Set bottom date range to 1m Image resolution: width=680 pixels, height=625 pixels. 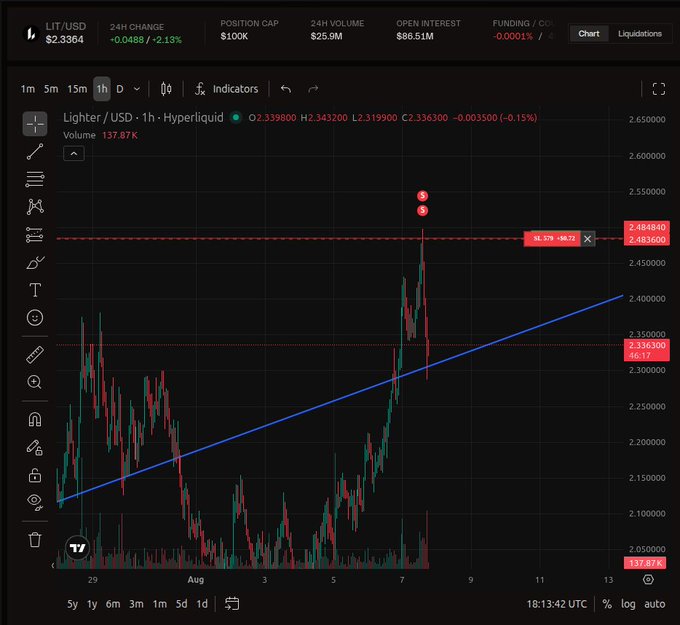pos(160,604)
